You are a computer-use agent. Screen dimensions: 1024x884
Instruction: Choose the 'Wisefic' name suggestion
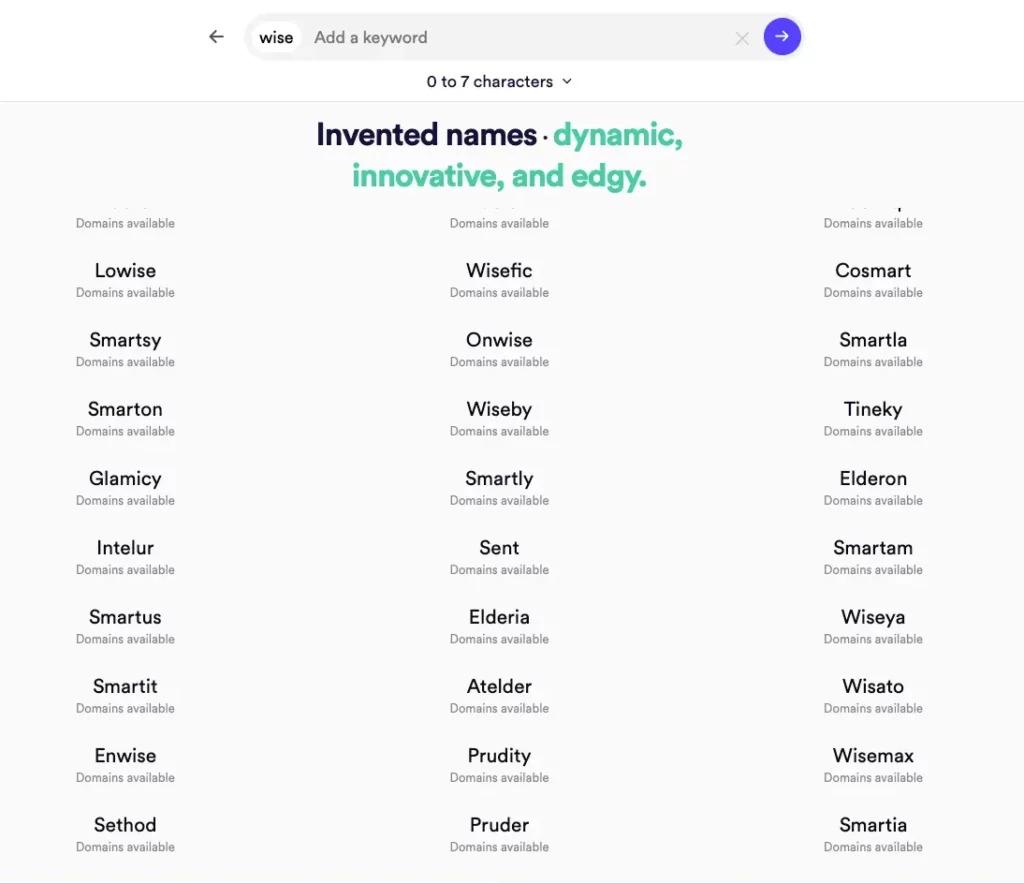[499, 271]
